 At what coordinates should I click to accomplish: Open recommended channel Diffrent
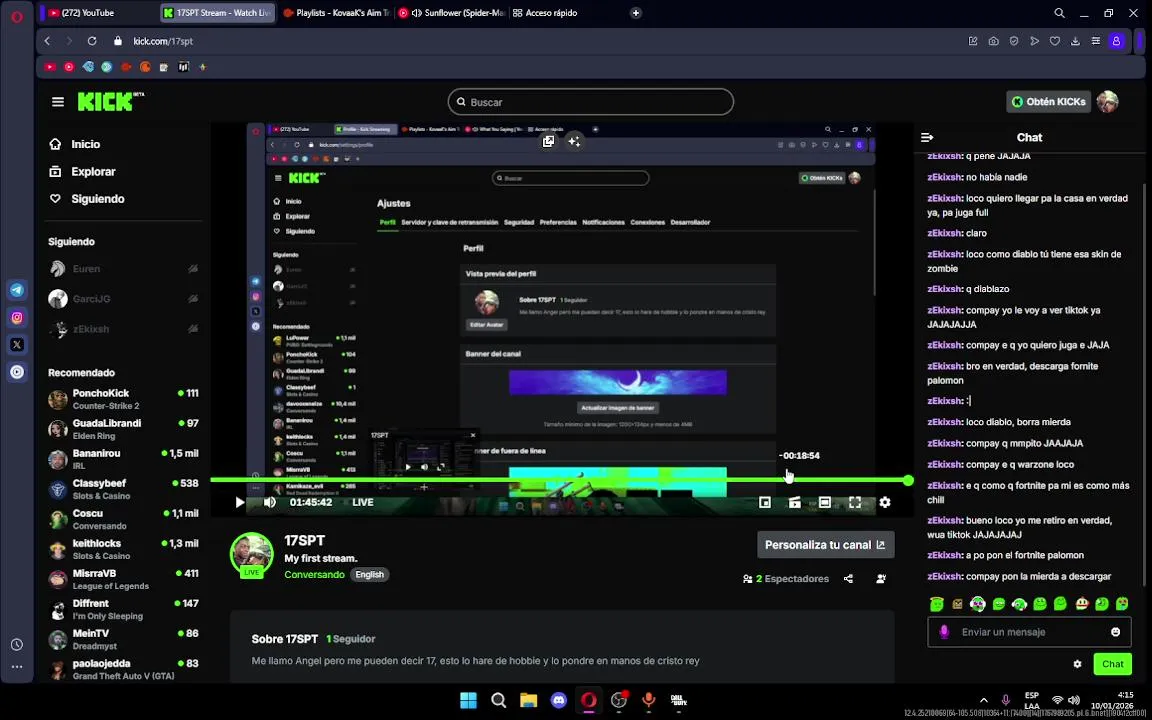pos(123,610)
